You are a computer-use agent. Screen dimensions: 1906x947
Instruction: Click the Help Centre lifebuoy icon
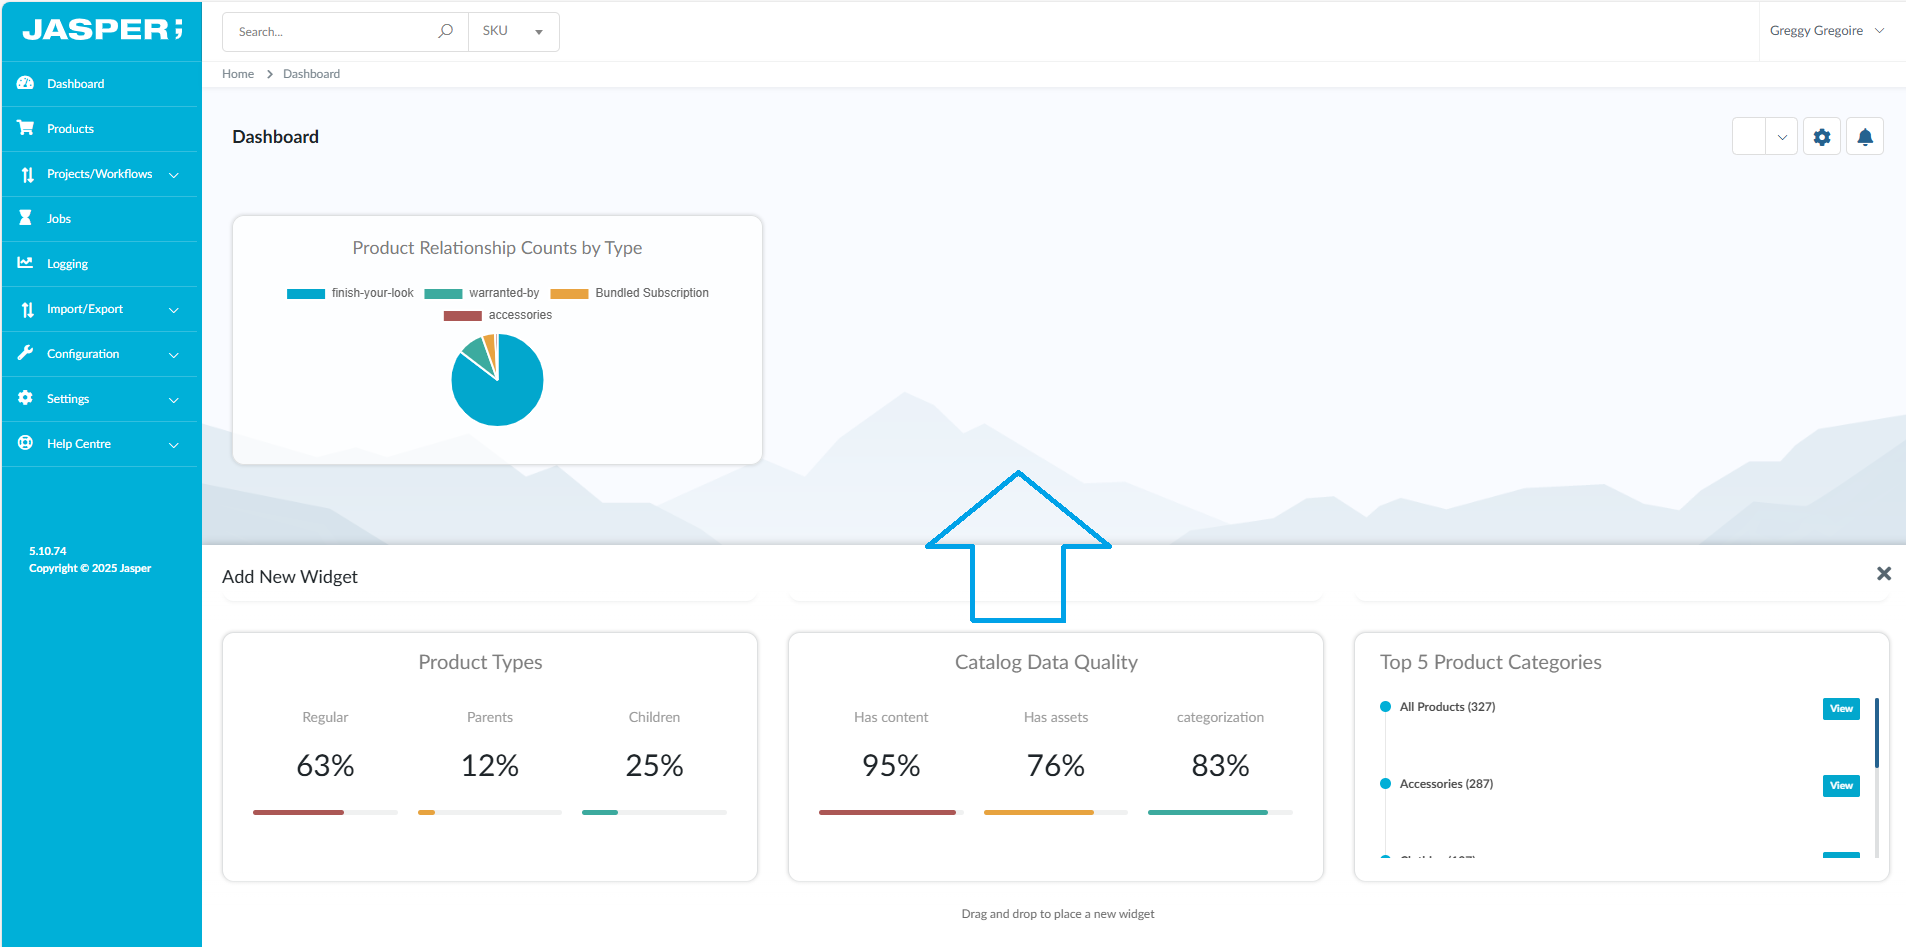(26, 443)
